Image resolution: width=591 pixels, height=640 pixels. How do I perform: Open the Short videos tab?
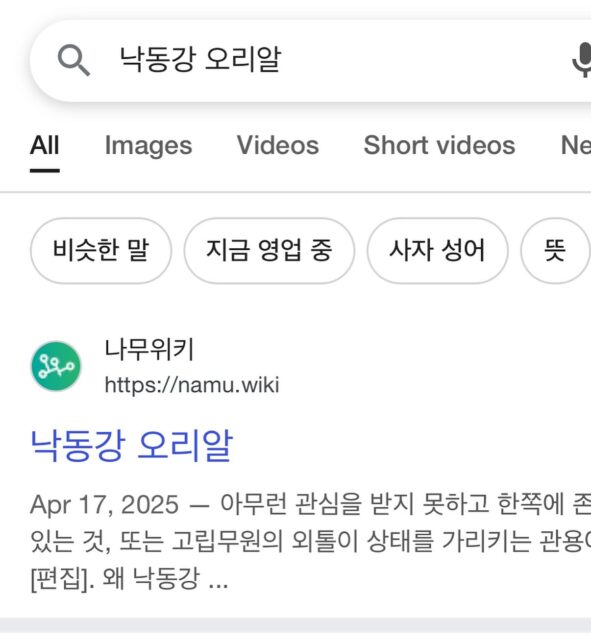(439, 145)
